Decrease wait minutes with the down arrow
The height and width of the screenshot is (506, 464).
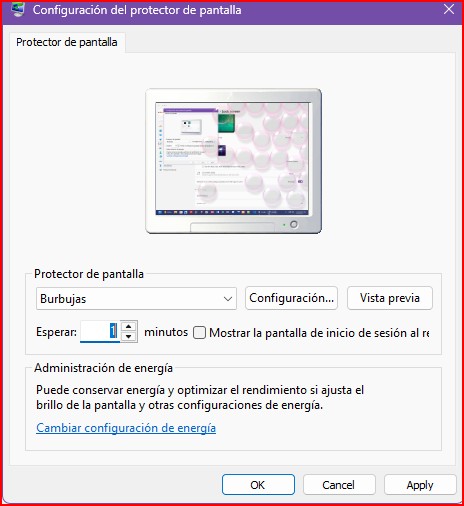tap(129, 337)
